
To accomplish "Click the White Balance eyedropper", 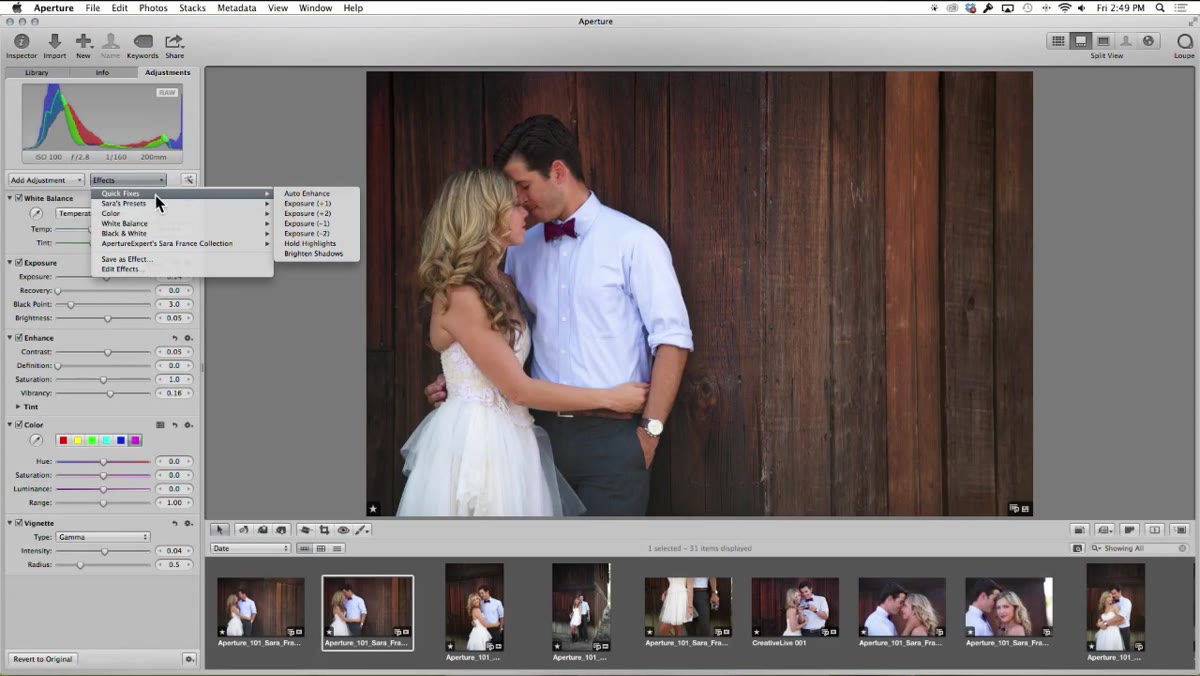I will [x=36, y=213].
